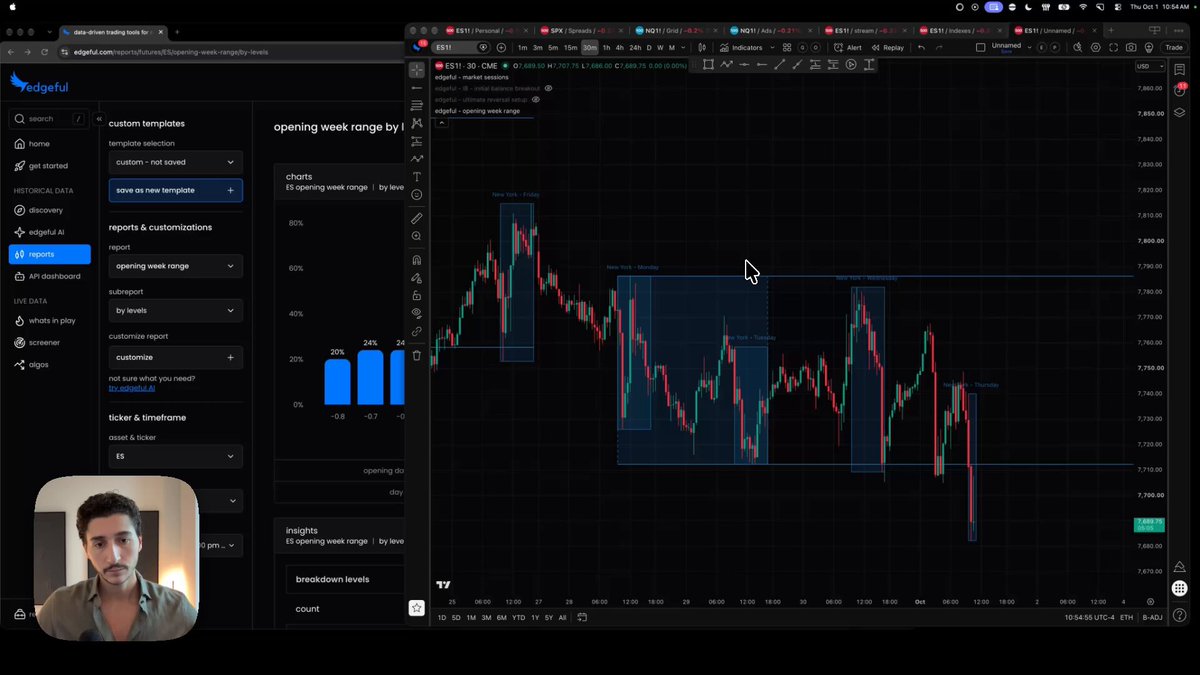Open the report dropdown showing opening week range
1200x675 pixels.
(x=176, y=266)
